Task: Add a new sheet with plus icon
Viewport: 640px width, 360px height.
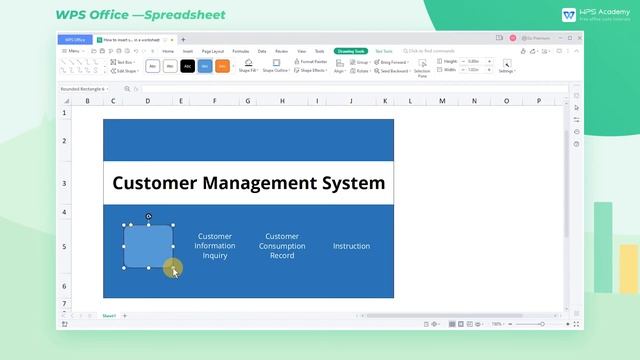Action: (125, 316)
